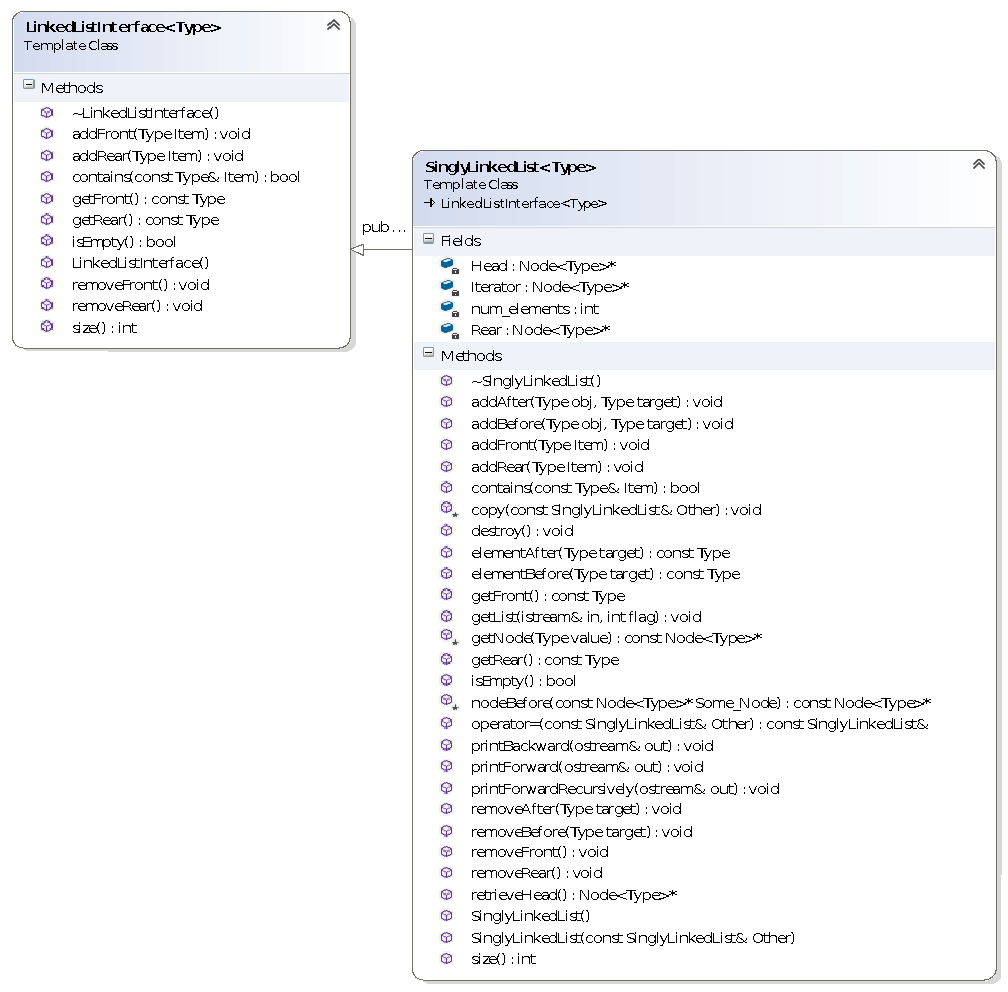Select the 'num_elements : int' field

pyautogui.click(x=535, y=309)
